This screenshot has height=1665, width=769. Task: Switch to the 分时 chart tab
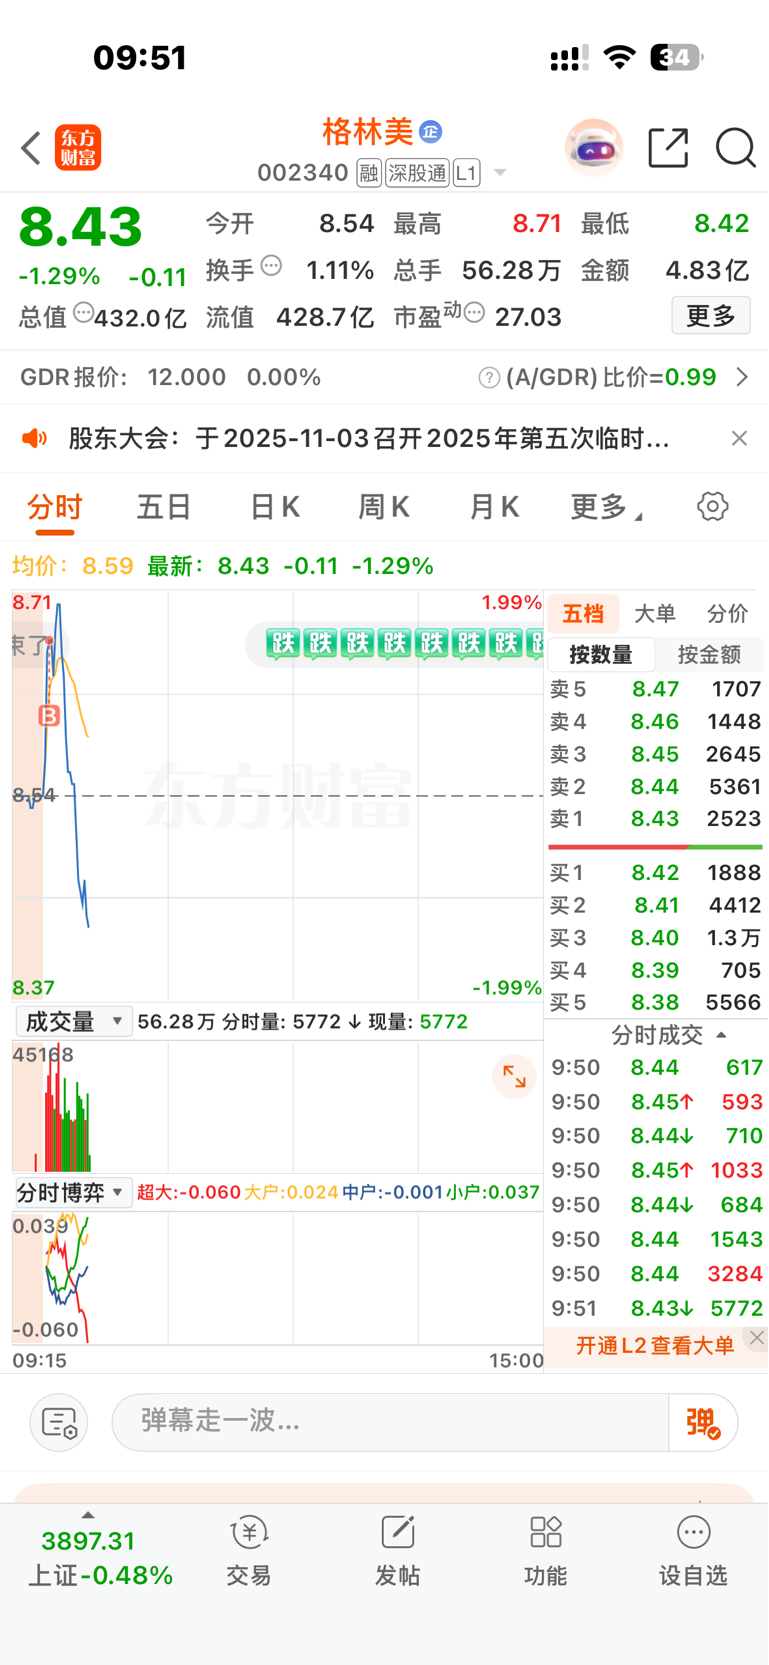(x=55, y=507)
